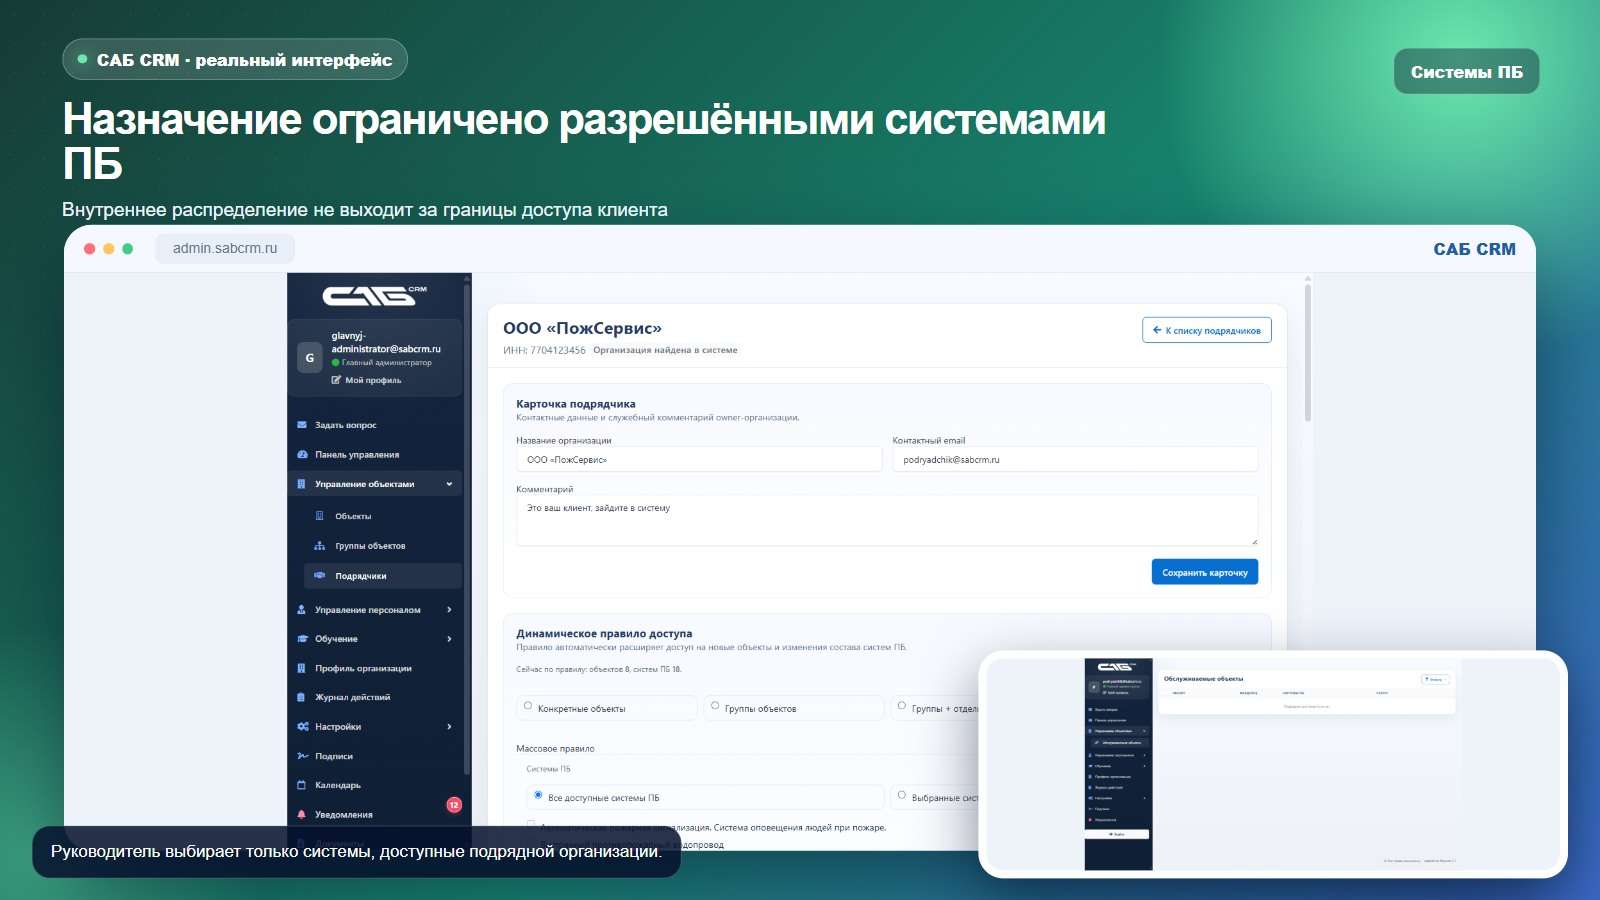Click the person icon of Управление персоналом
Viewport: 1600px width, 900px height.
pyautogui.click(x=302, y=610)
